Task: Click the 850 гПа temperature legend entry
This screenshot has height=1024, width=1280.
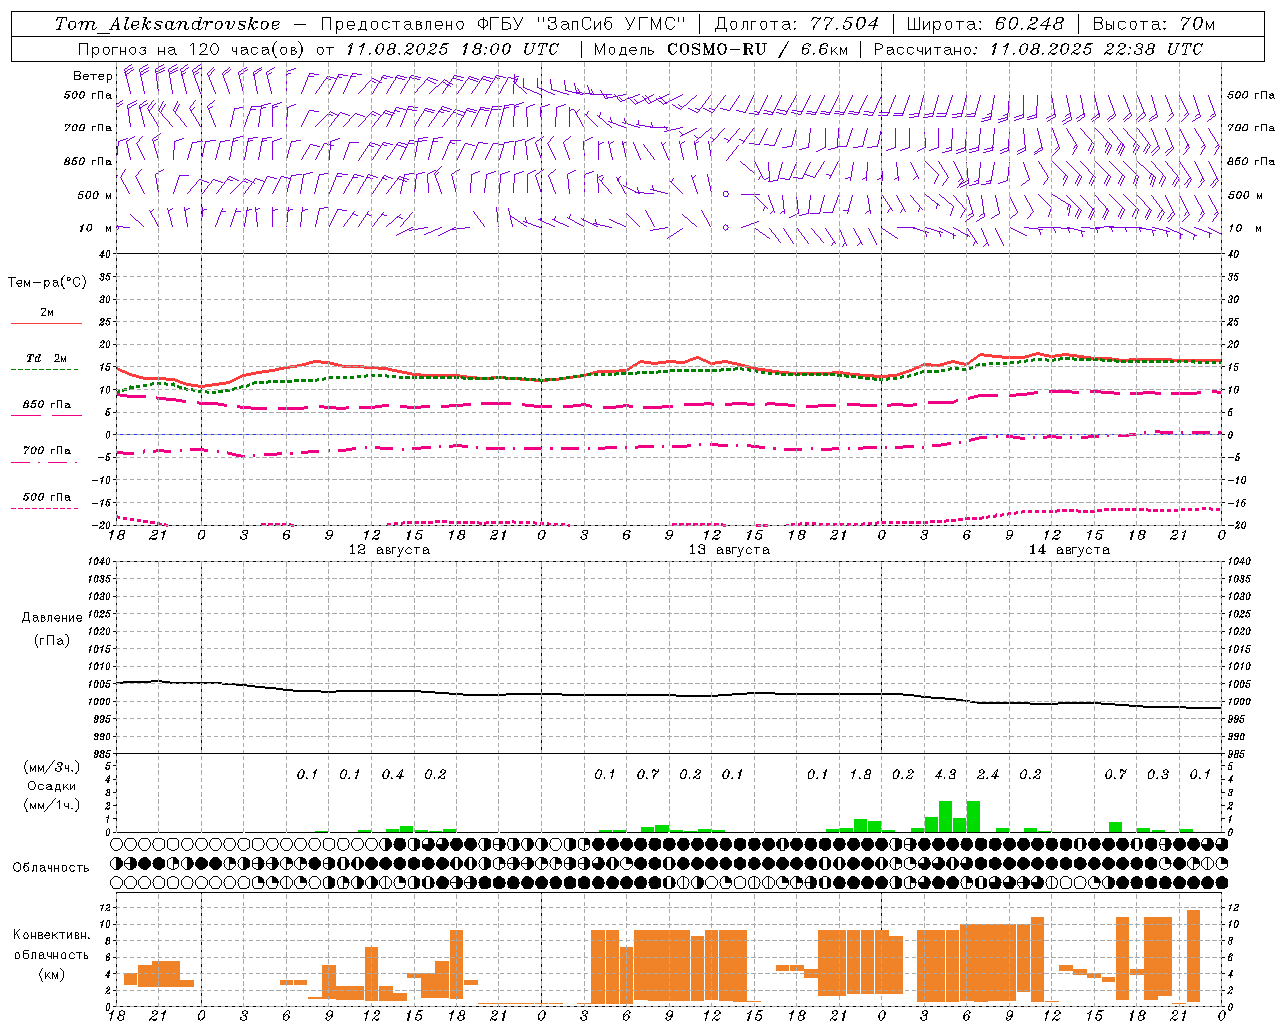Action: click(x=47, y=405)
